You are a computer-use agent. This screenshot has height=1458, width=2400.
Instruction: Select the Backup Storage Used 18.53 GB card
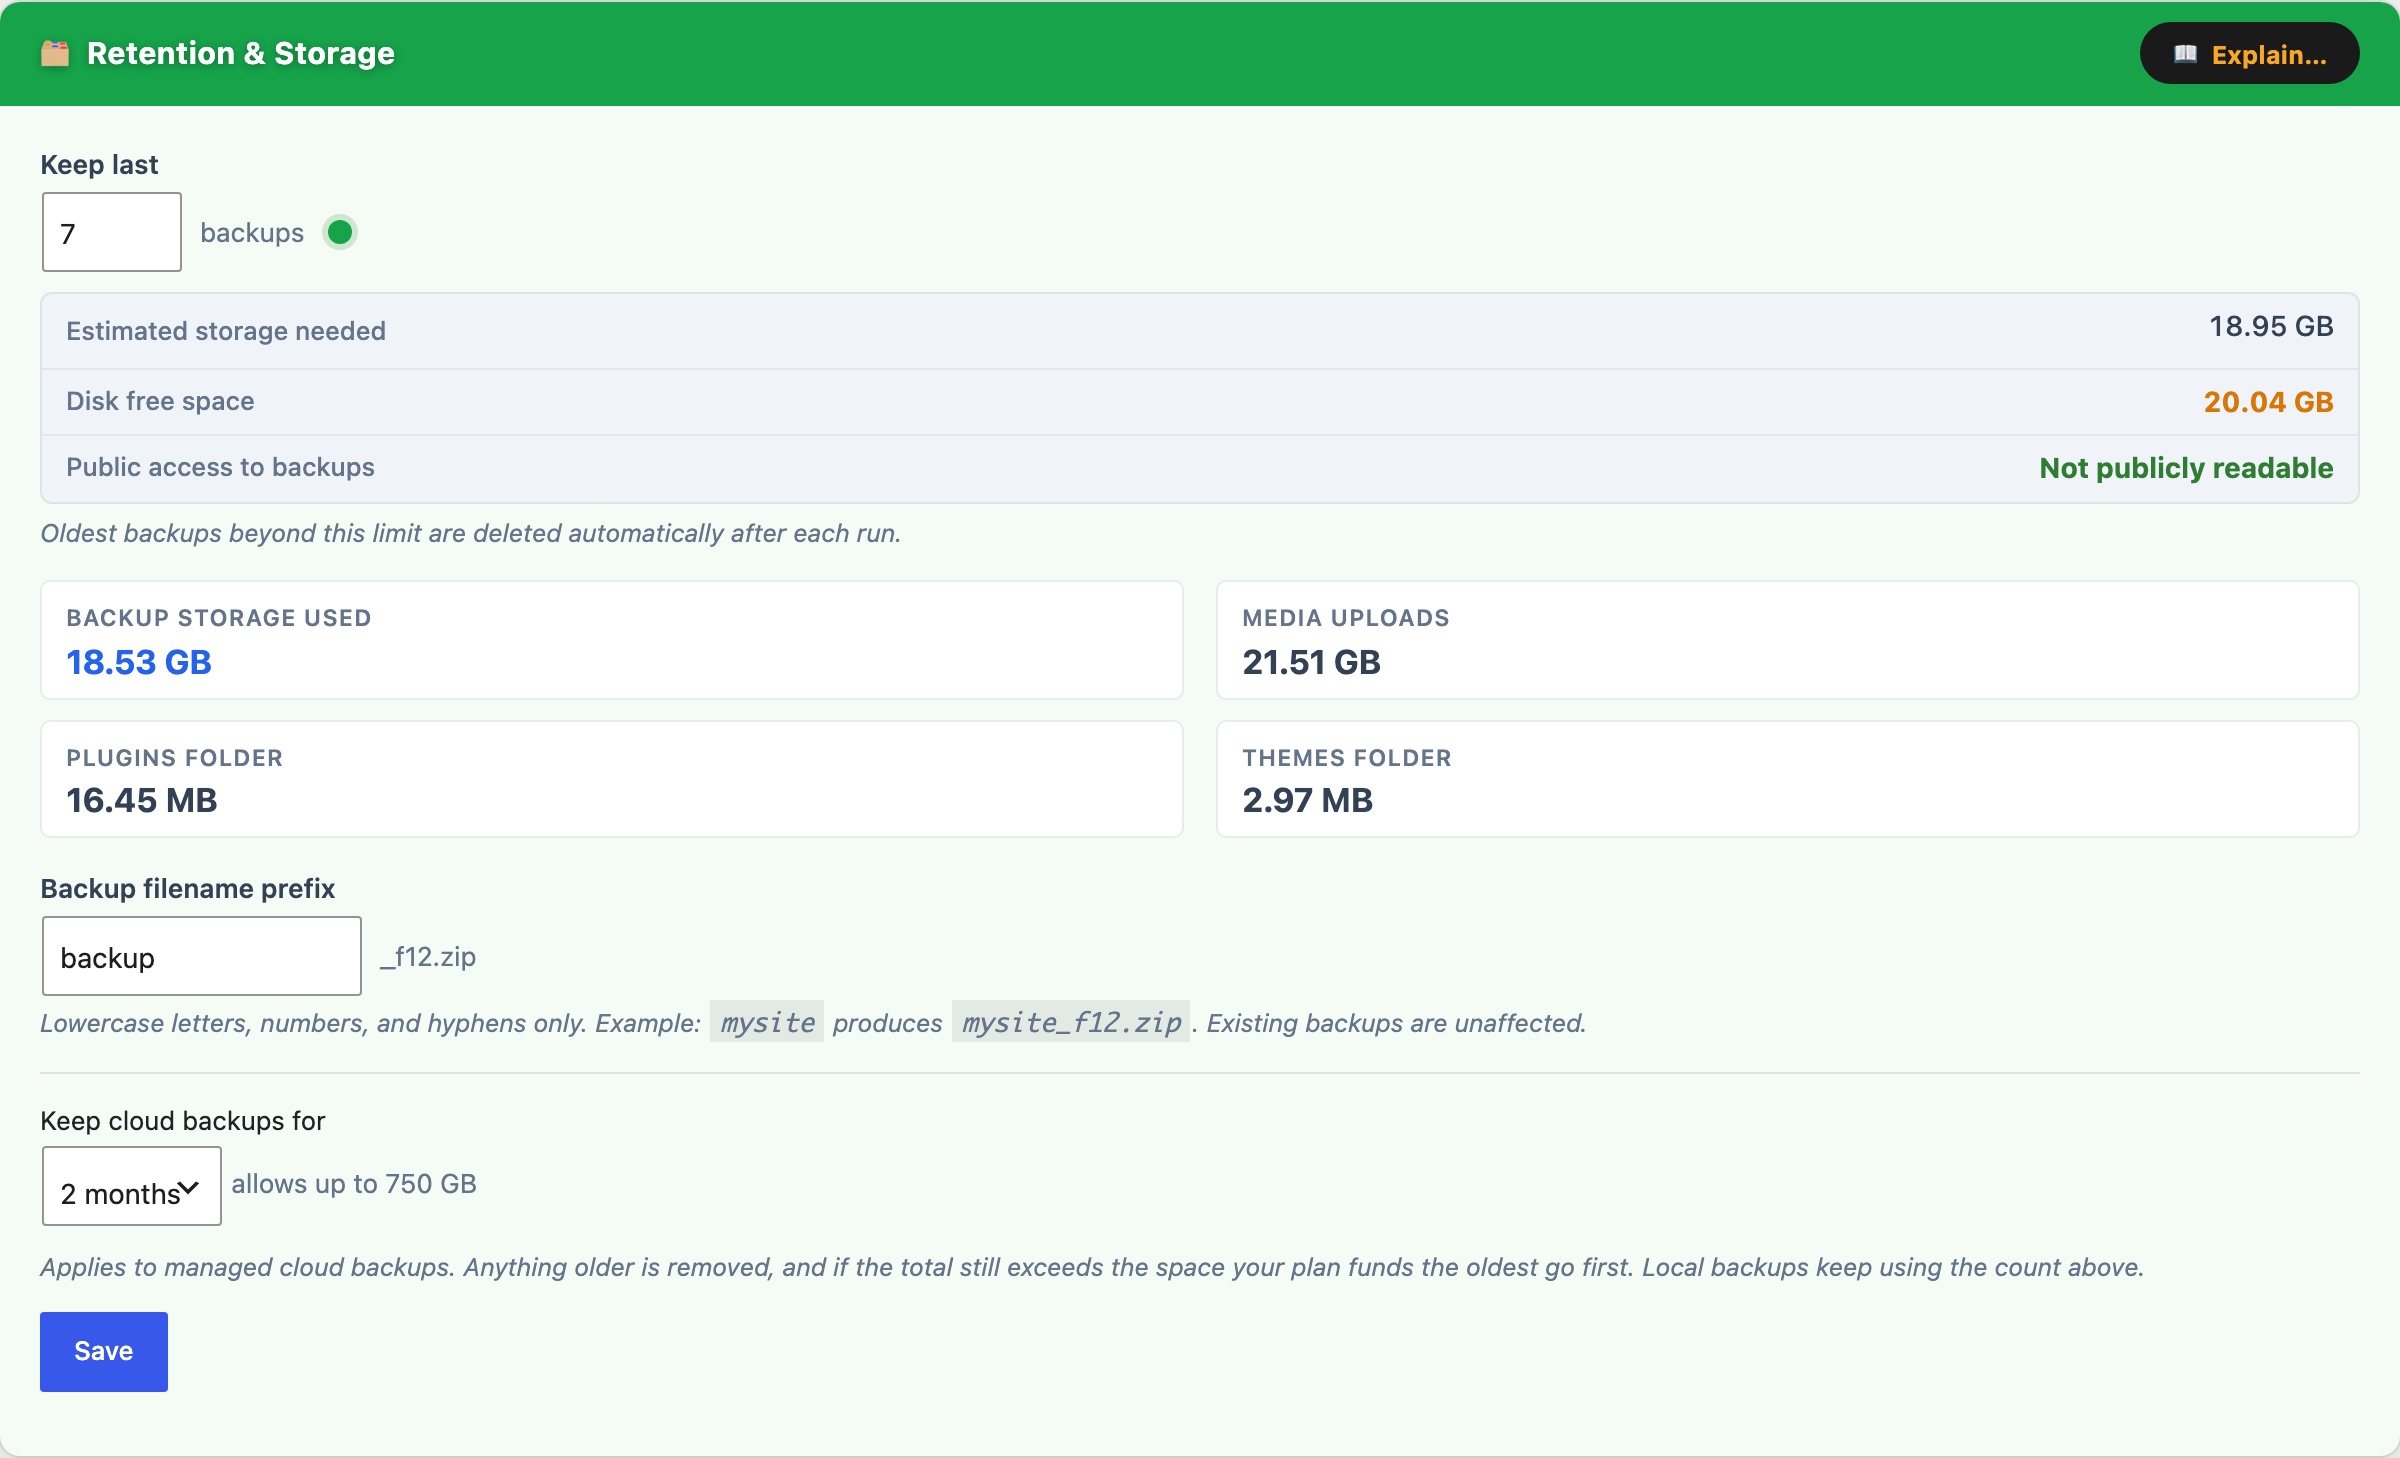click(612, 640)
